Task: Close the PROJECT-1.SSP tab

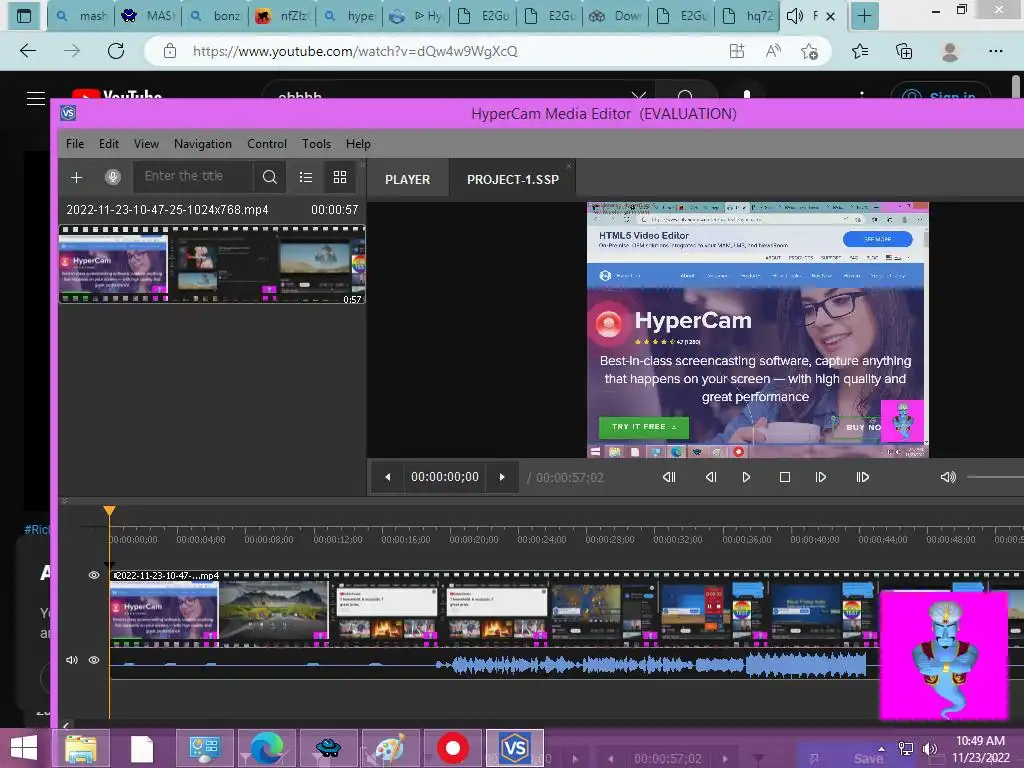Action: click(x=569, y=167)
